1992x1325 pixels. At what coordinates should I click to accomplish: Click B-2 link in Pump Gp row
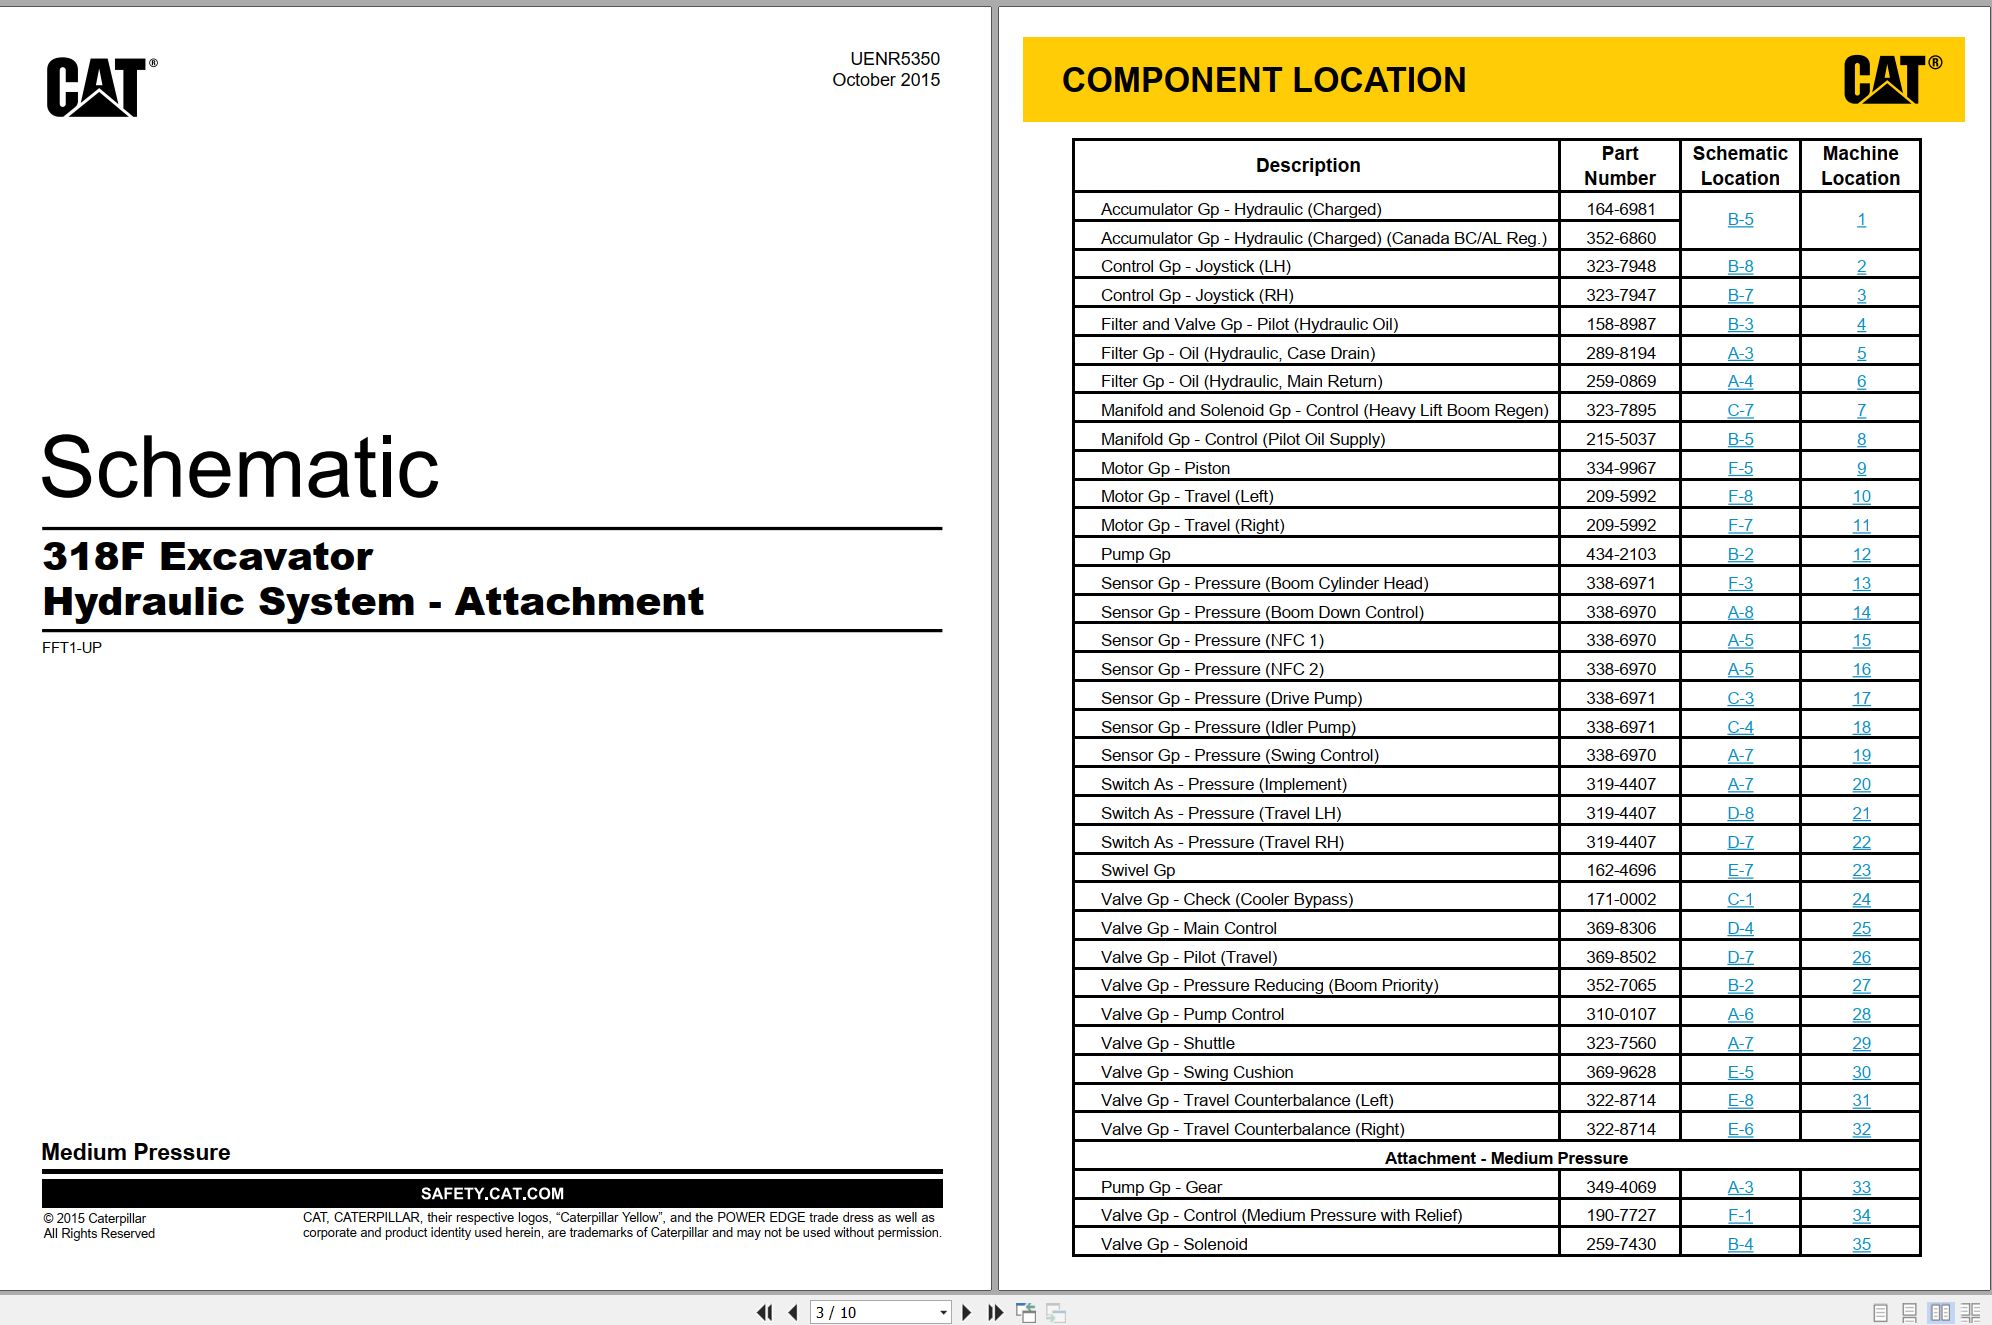tap(1740, 554)
